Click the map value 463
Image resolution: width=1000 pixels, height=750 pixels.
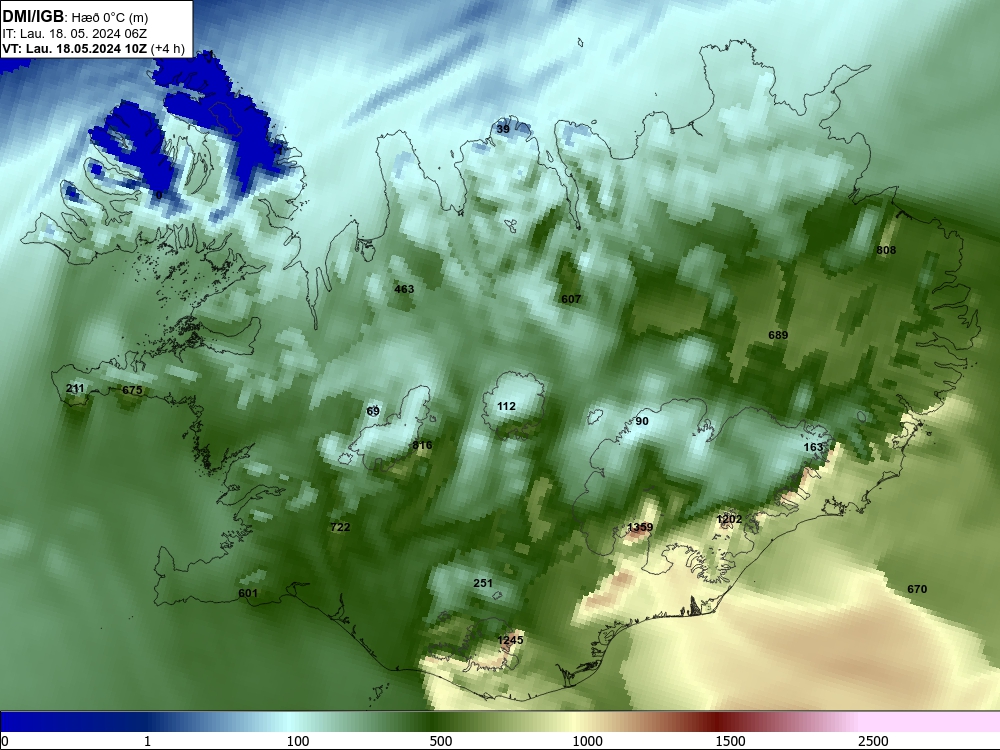point(404,289)
